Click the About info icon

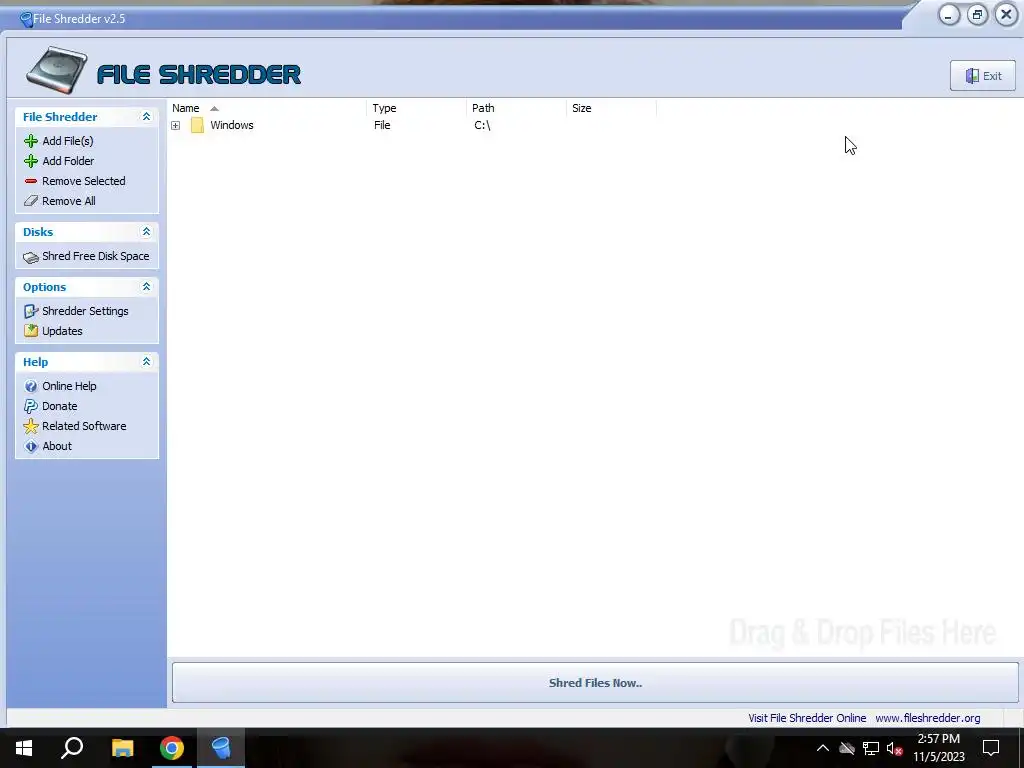coord(31,447)
